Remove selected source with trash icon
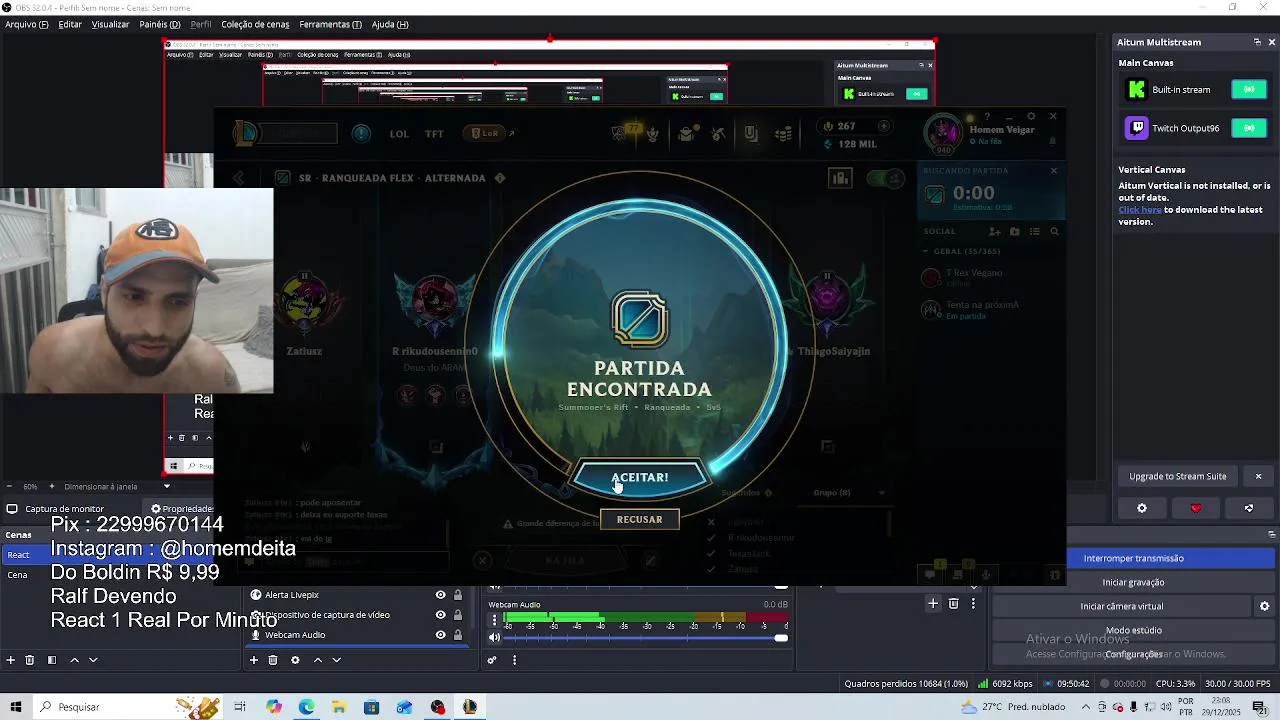The image size is (1280, 720). (273, 660)
